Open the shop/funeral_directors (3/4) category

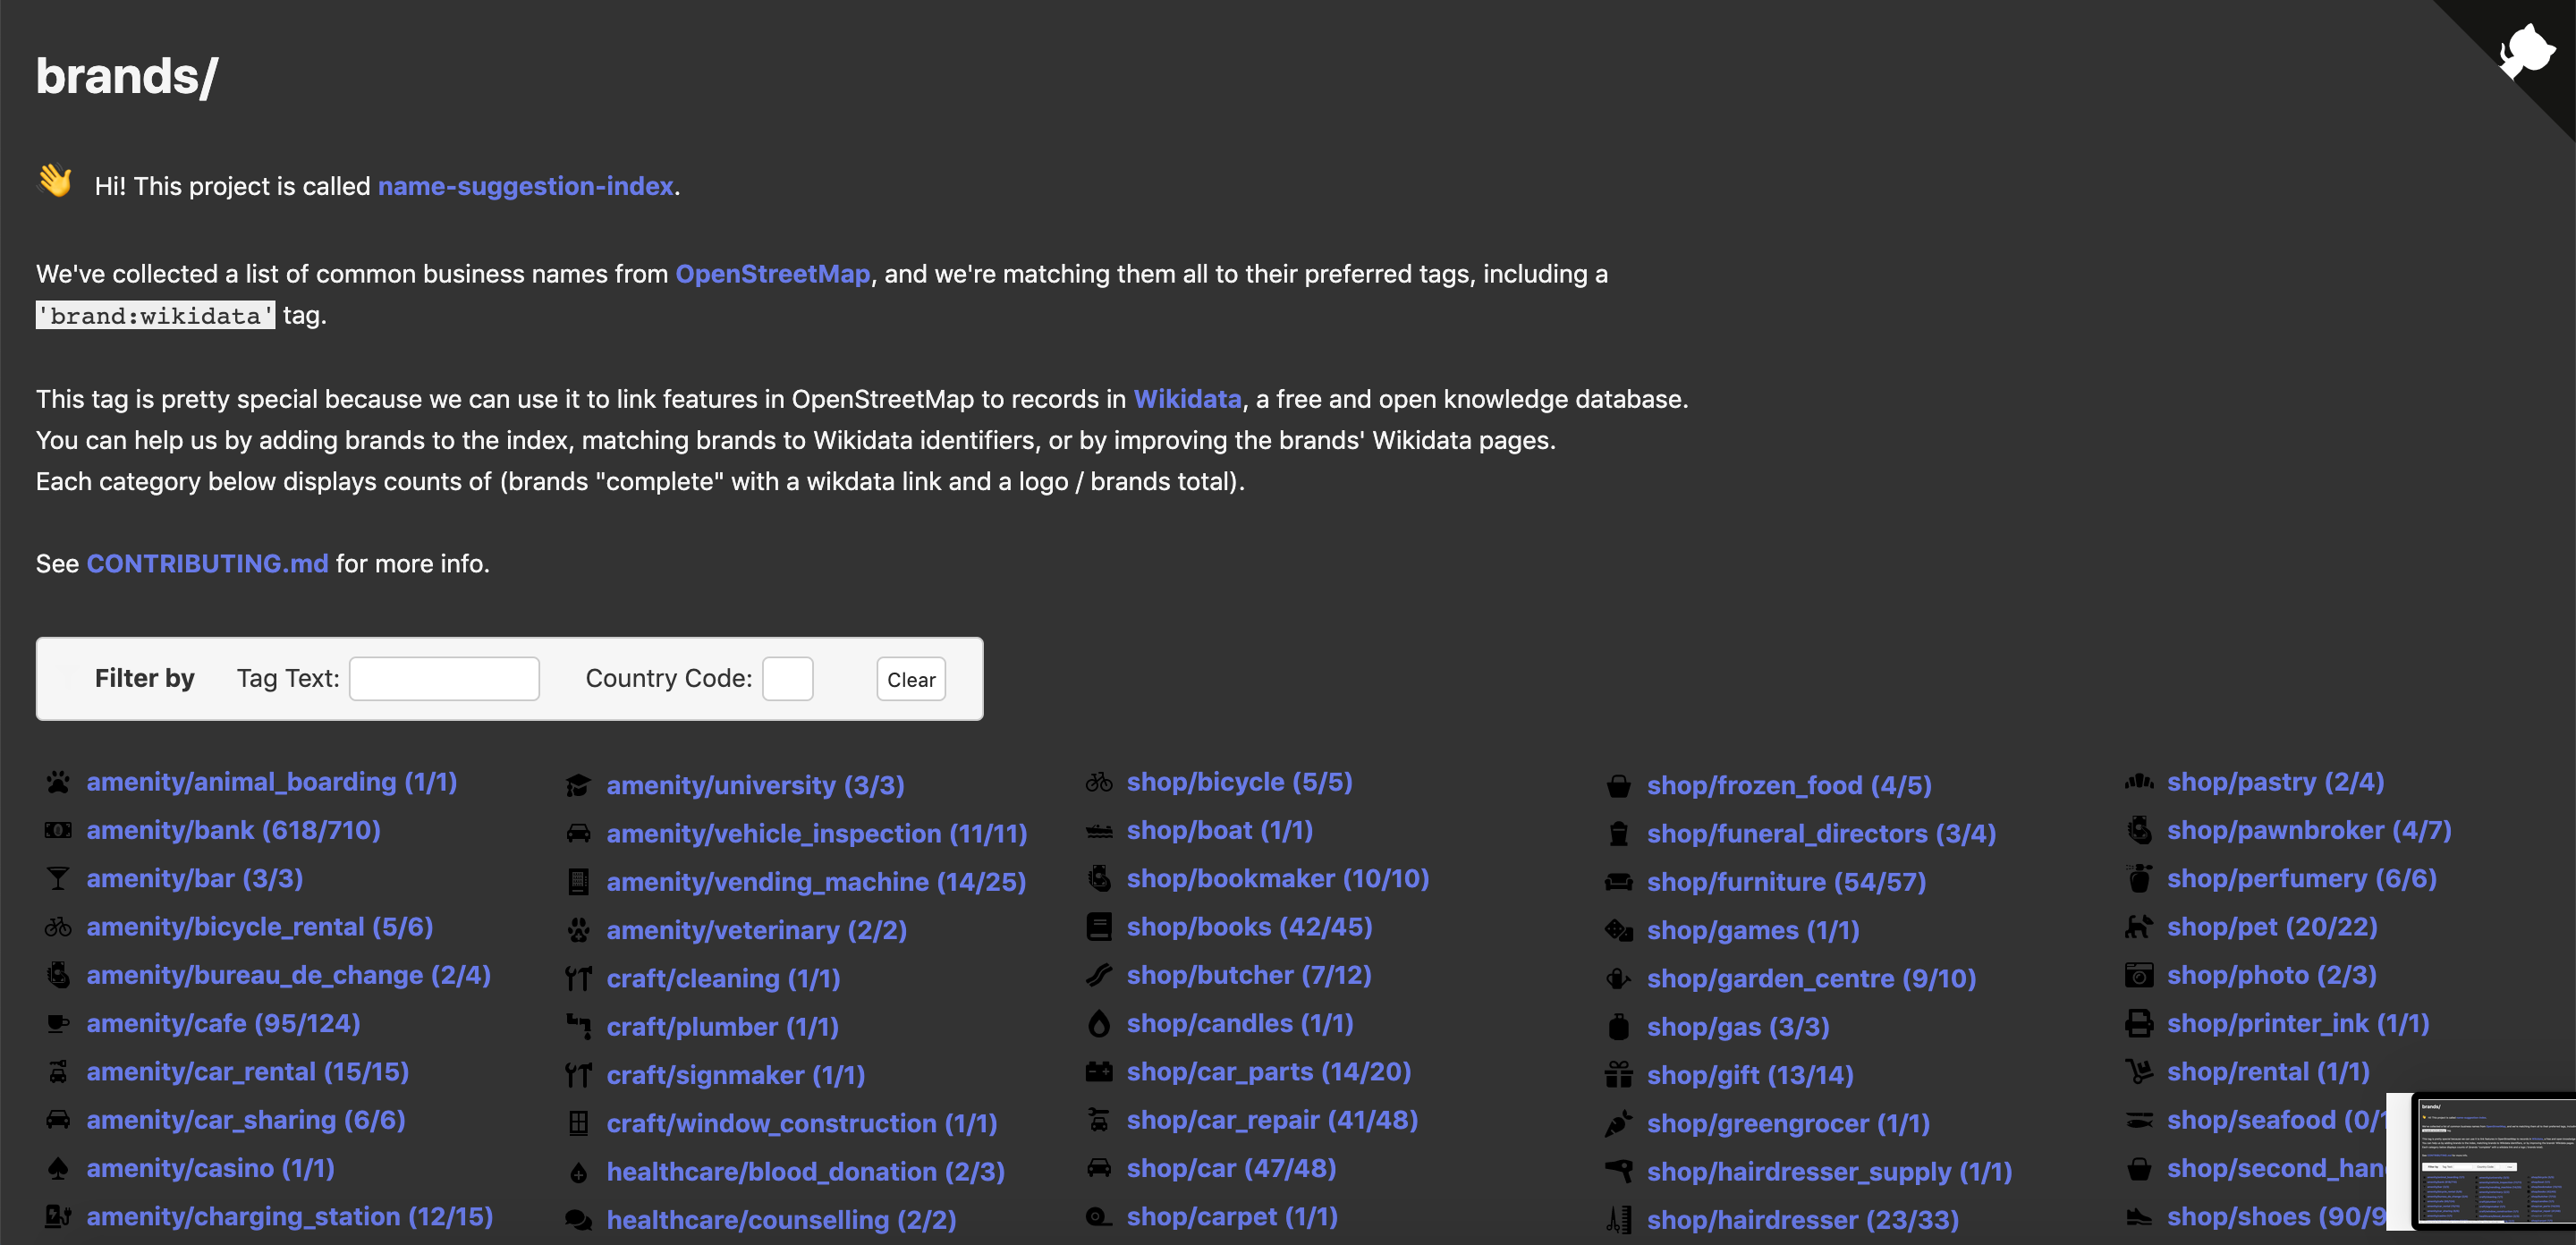point(1822,834)
